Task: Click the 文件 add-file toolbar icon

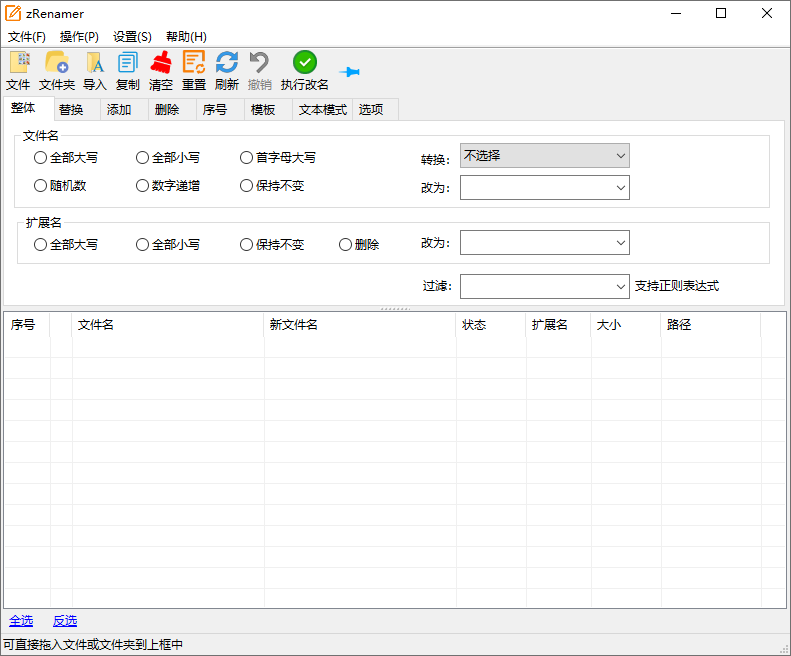Action: pos(19,63)
